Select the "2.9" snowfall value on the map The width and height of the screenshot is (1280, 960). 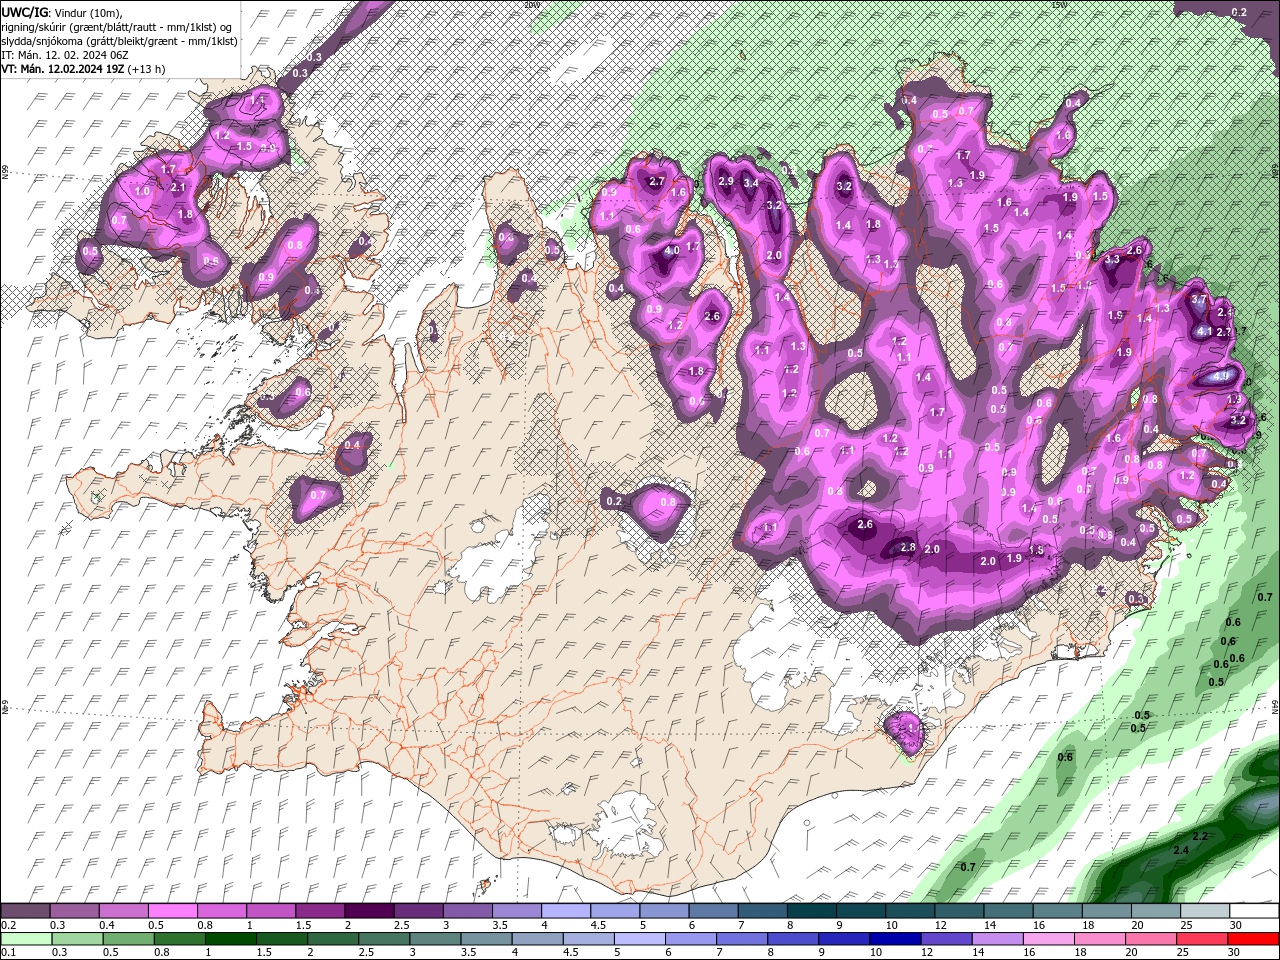[726, 181]
